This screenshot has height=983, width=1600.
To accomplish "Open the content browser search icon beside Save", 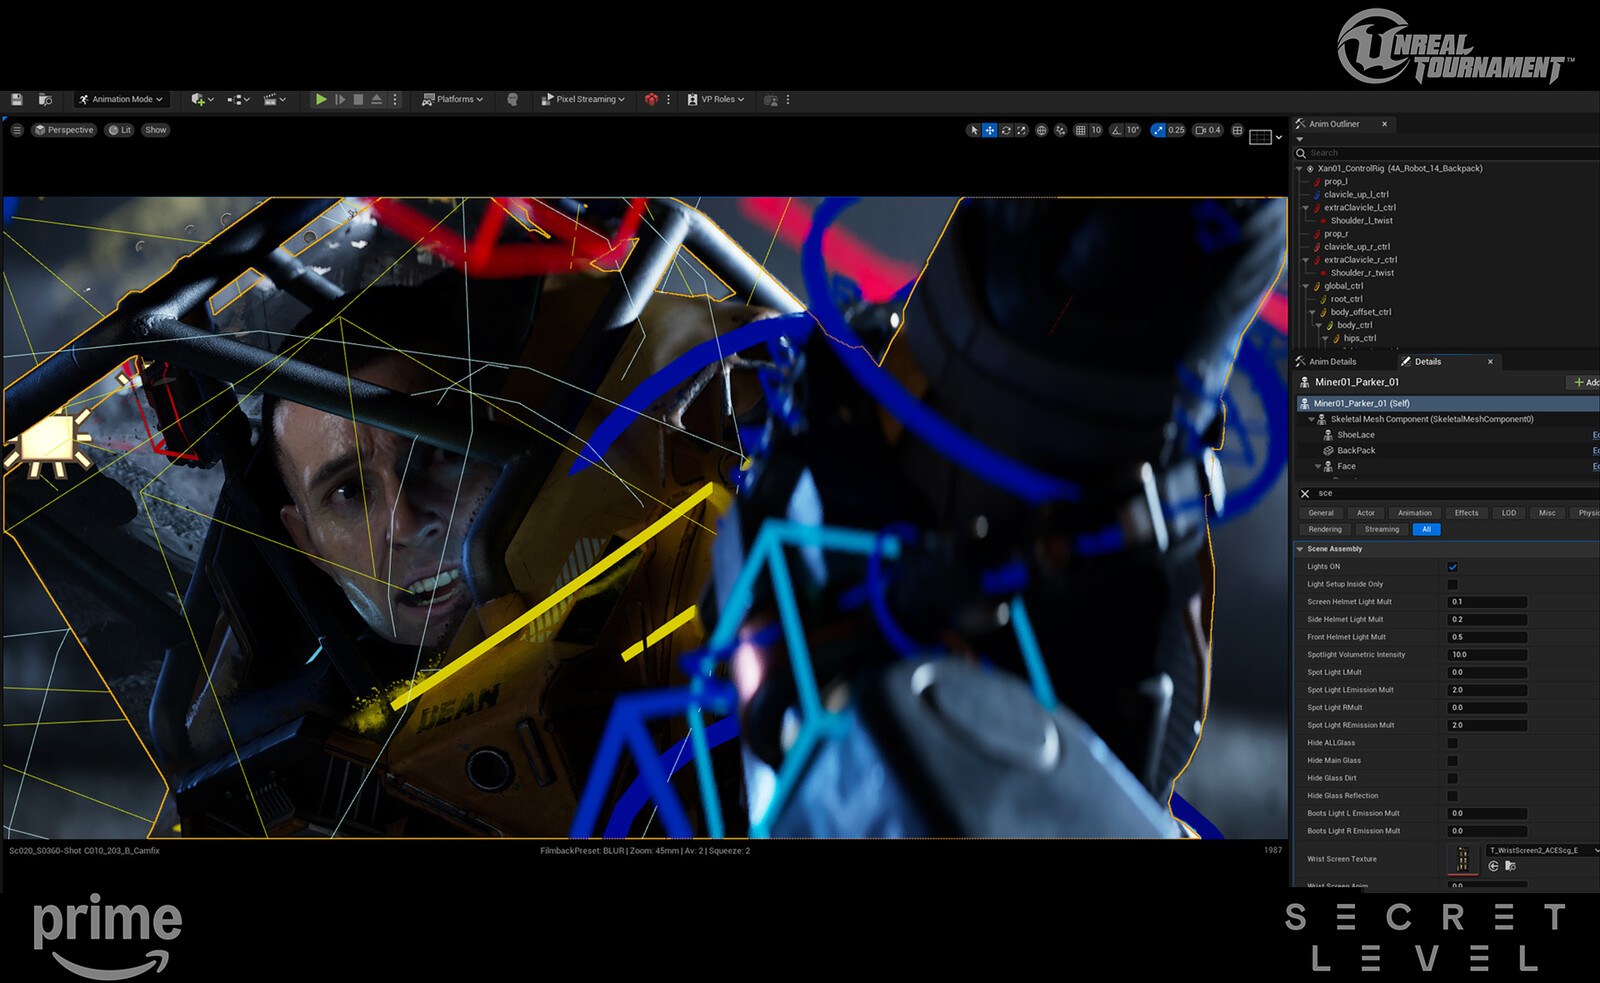I will 45,100.
